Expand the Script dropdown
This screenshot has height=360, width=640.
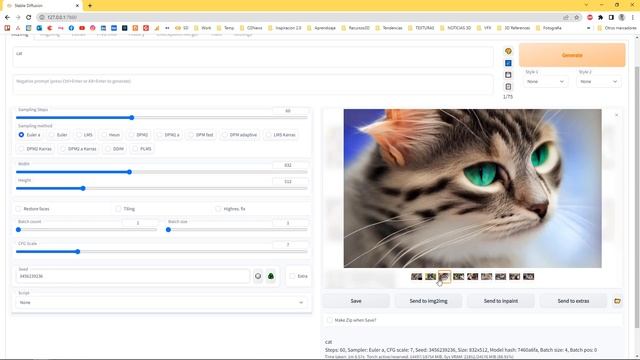tap(161, 302)
